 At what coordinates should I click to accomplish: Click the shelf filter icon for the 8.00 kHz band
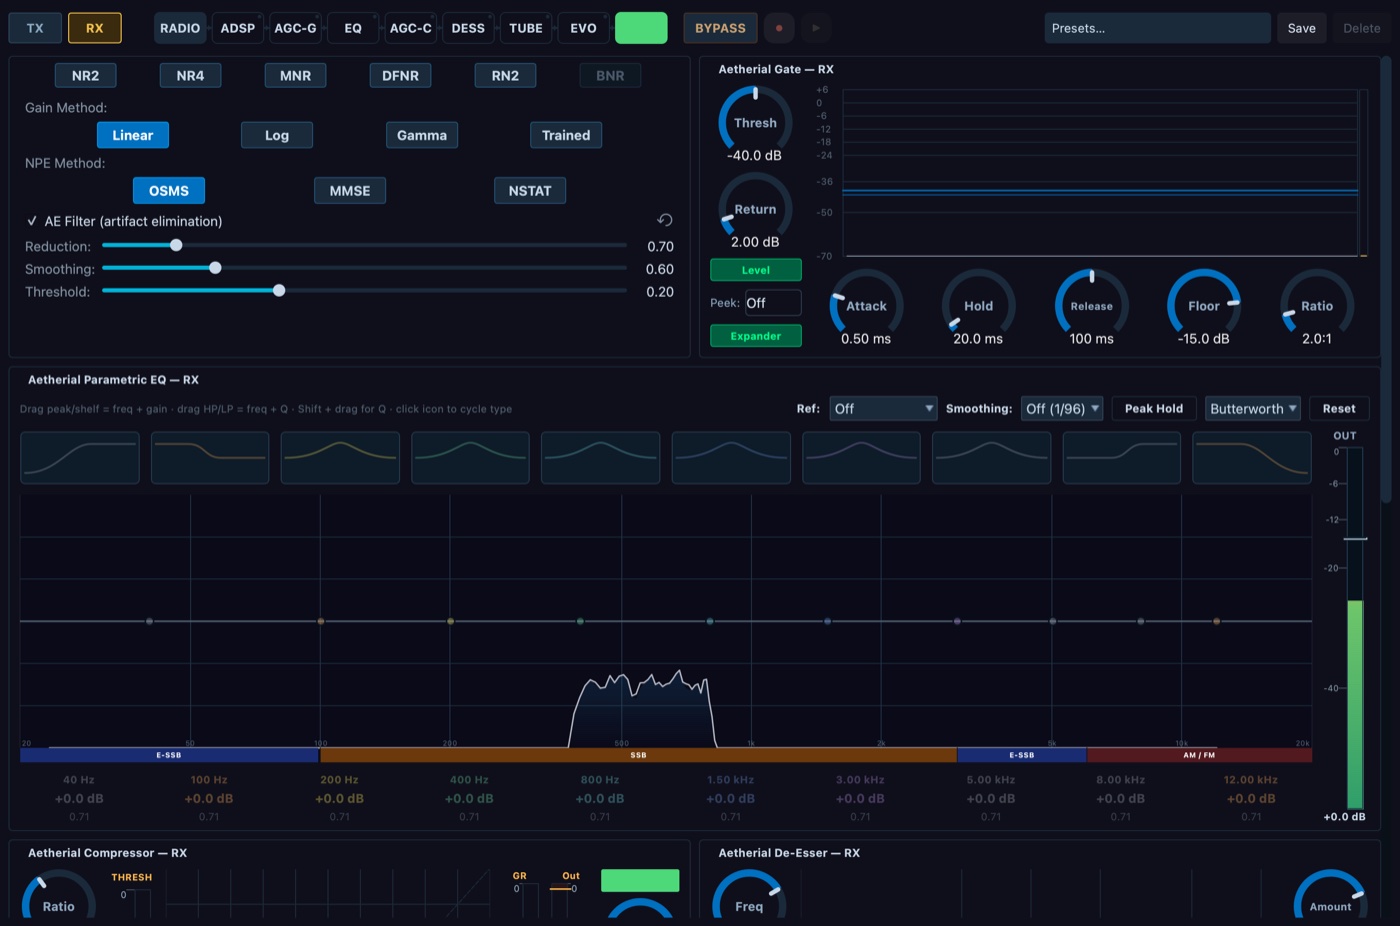1121,458
